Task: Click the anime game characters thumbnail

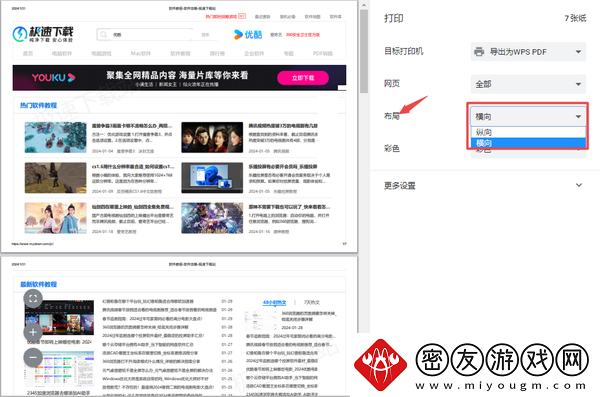Action: tap(212, 218)
